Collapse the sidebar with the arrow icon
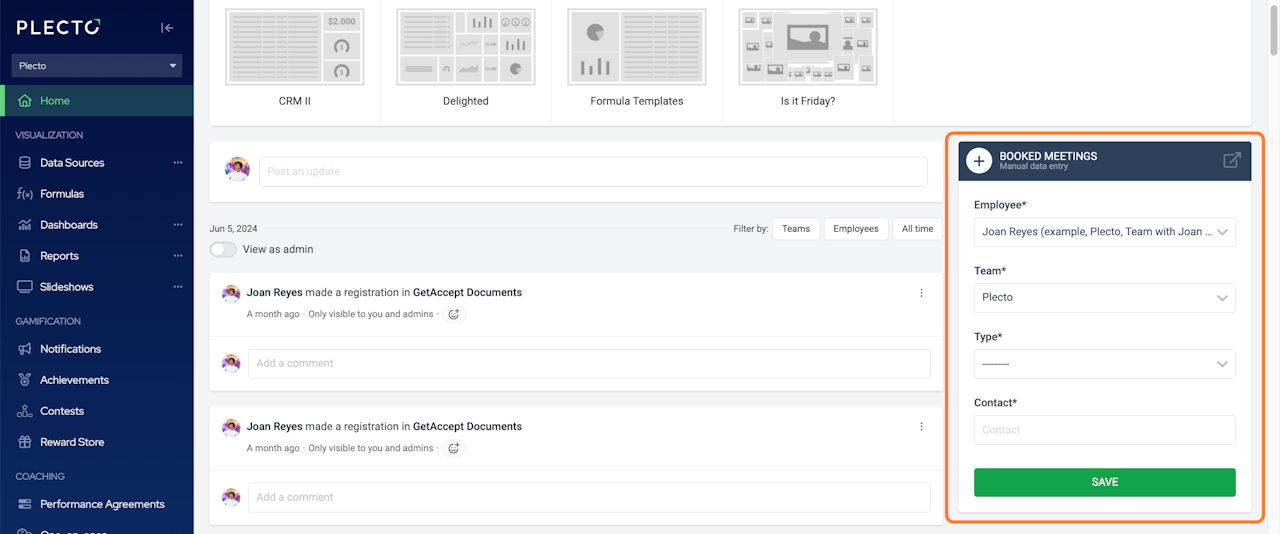The height and width of the screenshot is (534, 1280). (167, 28)
